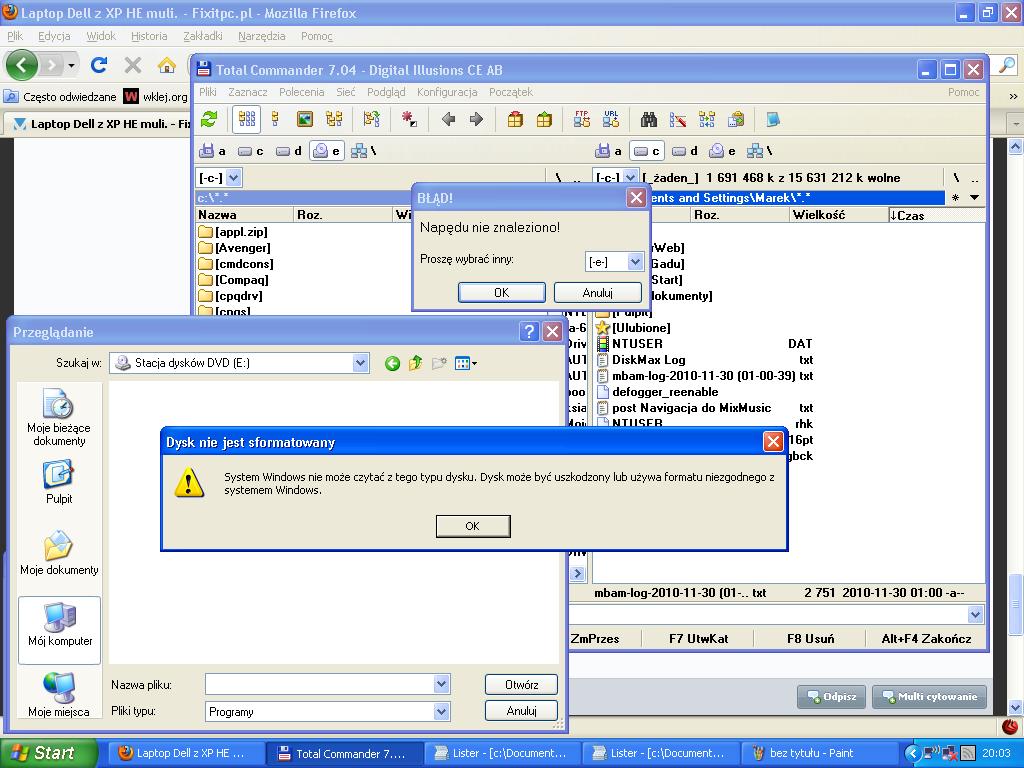Open Moje miejsca in places bar
The image size is (1024, 768).
click(59, 695)
